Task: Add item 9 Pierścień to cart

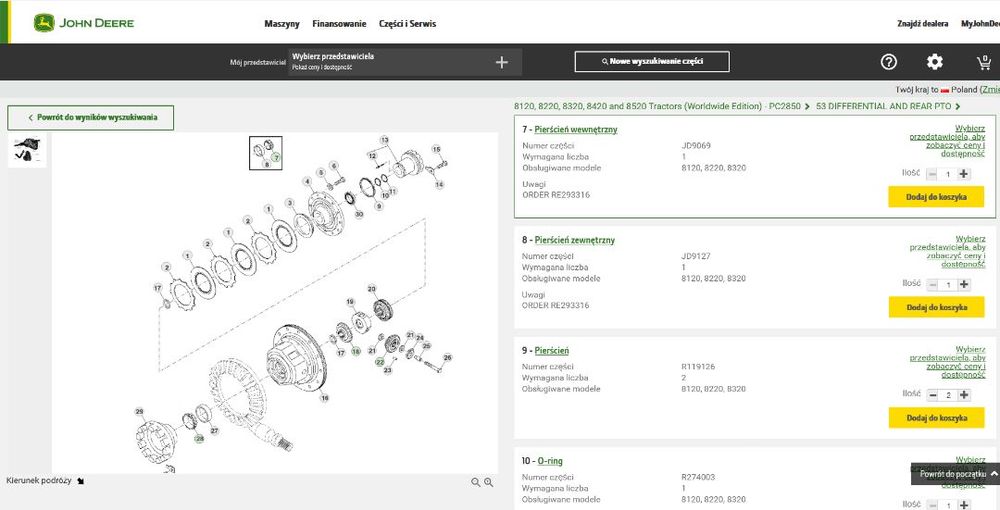Action: (x=936, y=418)
